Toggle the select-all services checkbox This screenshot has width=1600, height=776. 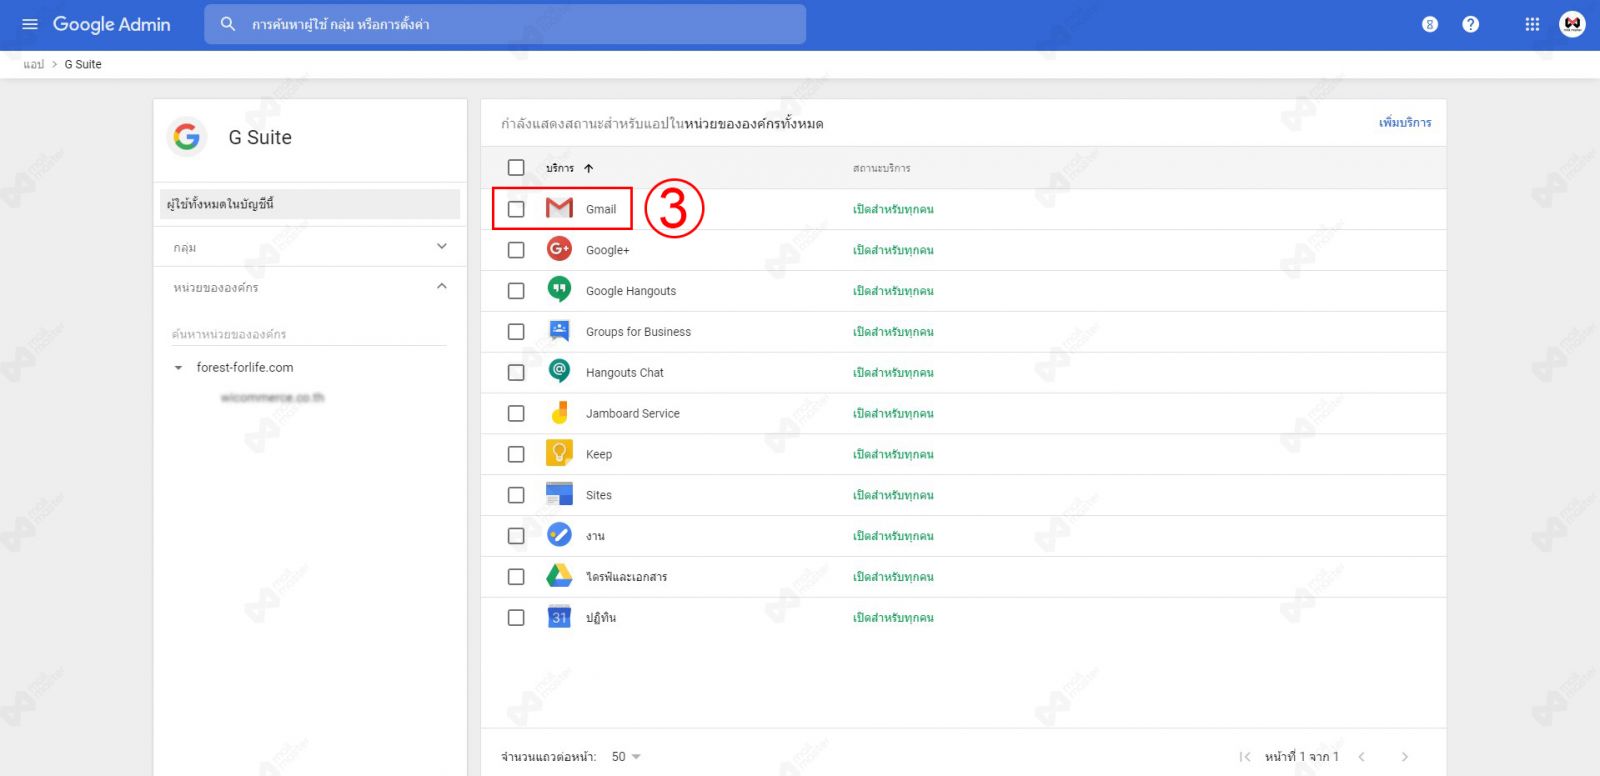[x=516, y=168]
